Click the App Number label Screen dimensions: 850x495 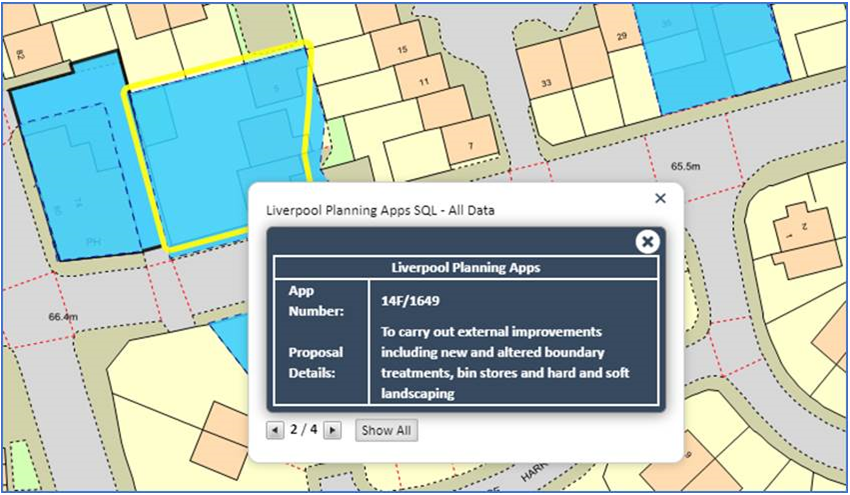(x=316, y=301)
